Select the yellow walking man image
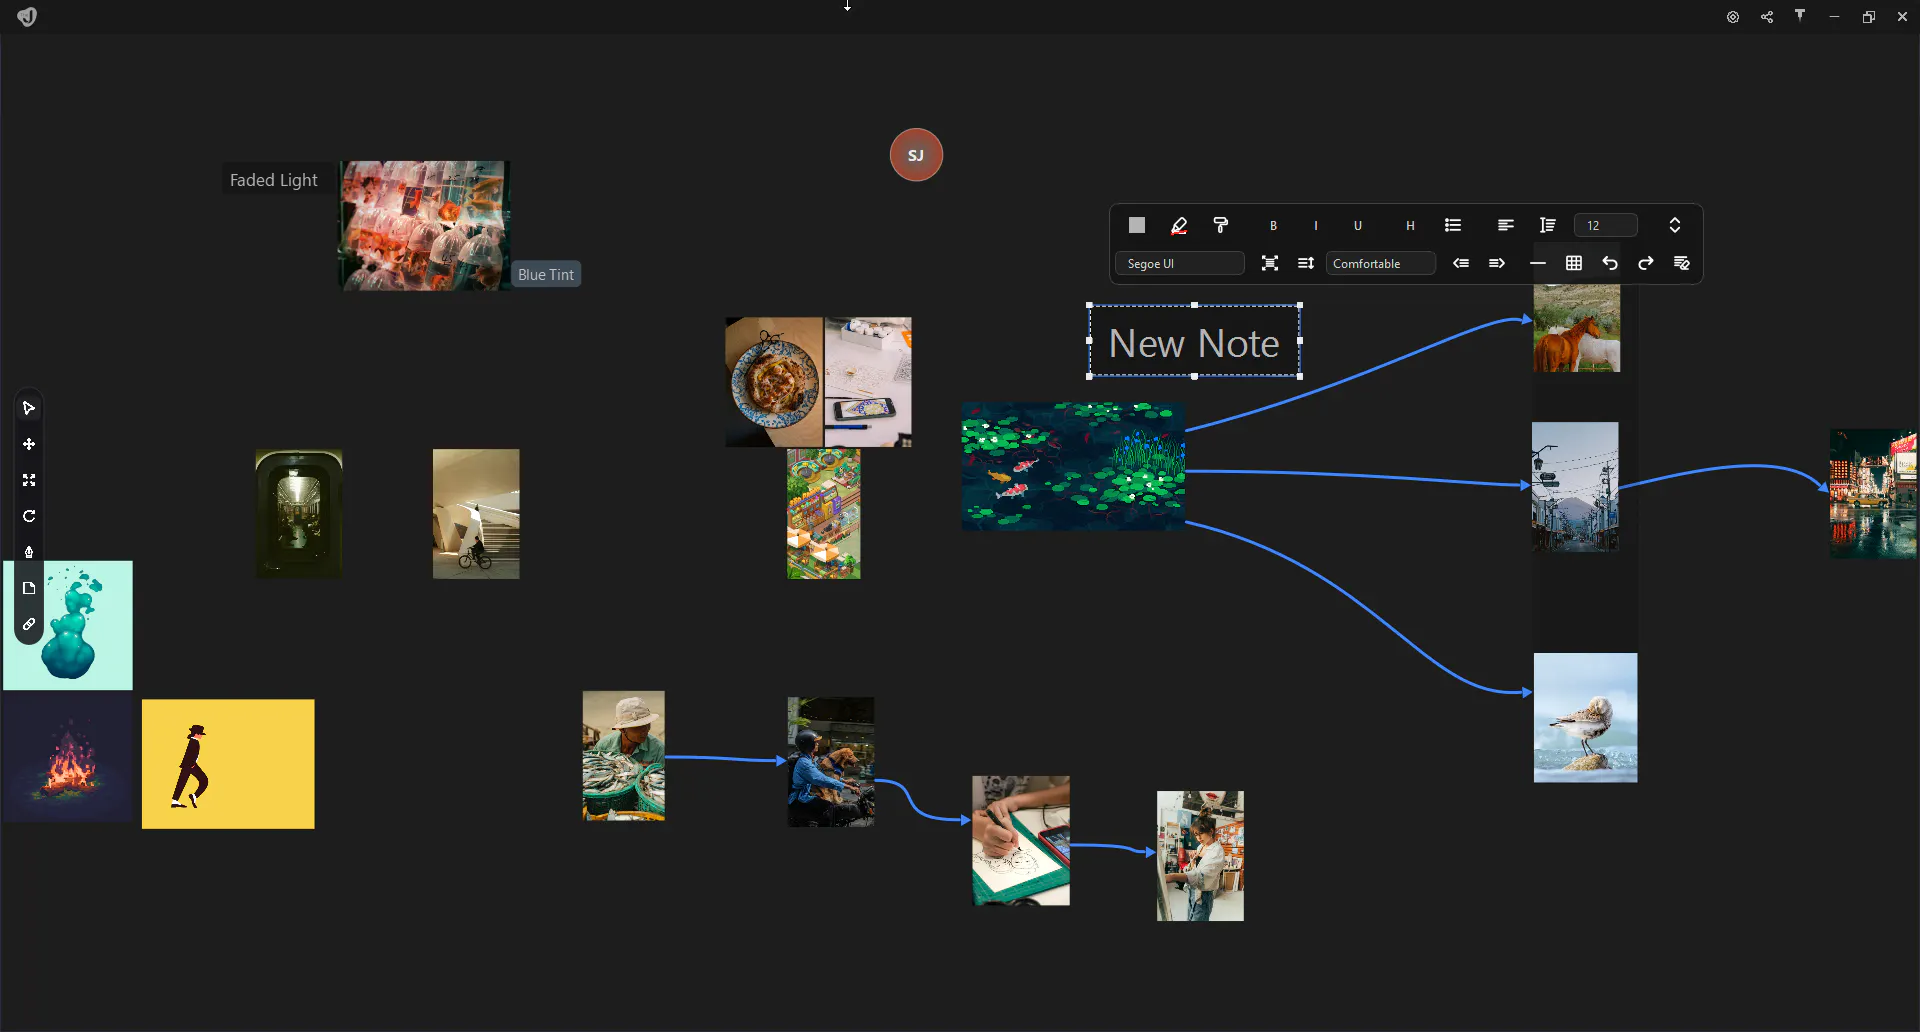Image resolution: width=1920 pixels, height=1032 pixels. 228,764
